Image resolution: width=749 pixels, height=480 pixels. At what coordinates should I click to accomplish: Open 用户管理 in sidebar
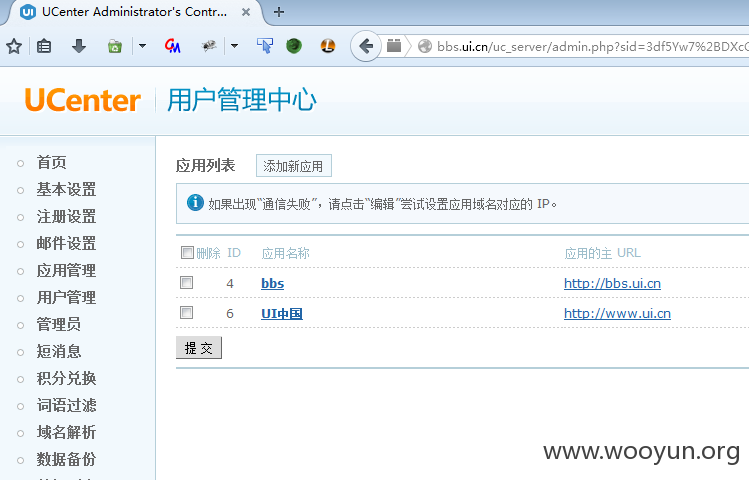(66, 297)
